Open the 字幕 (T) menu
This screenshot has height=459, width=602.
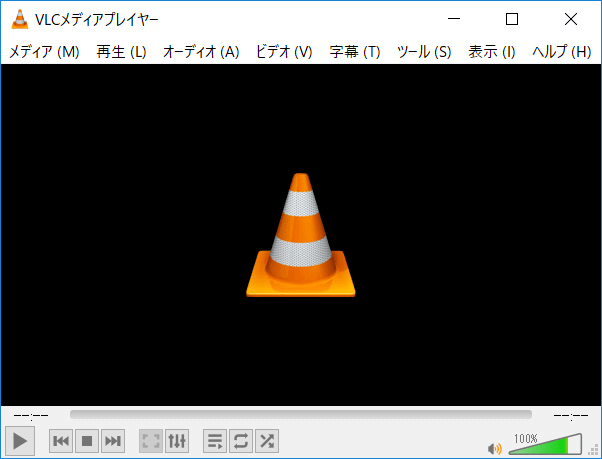point(355,52)
